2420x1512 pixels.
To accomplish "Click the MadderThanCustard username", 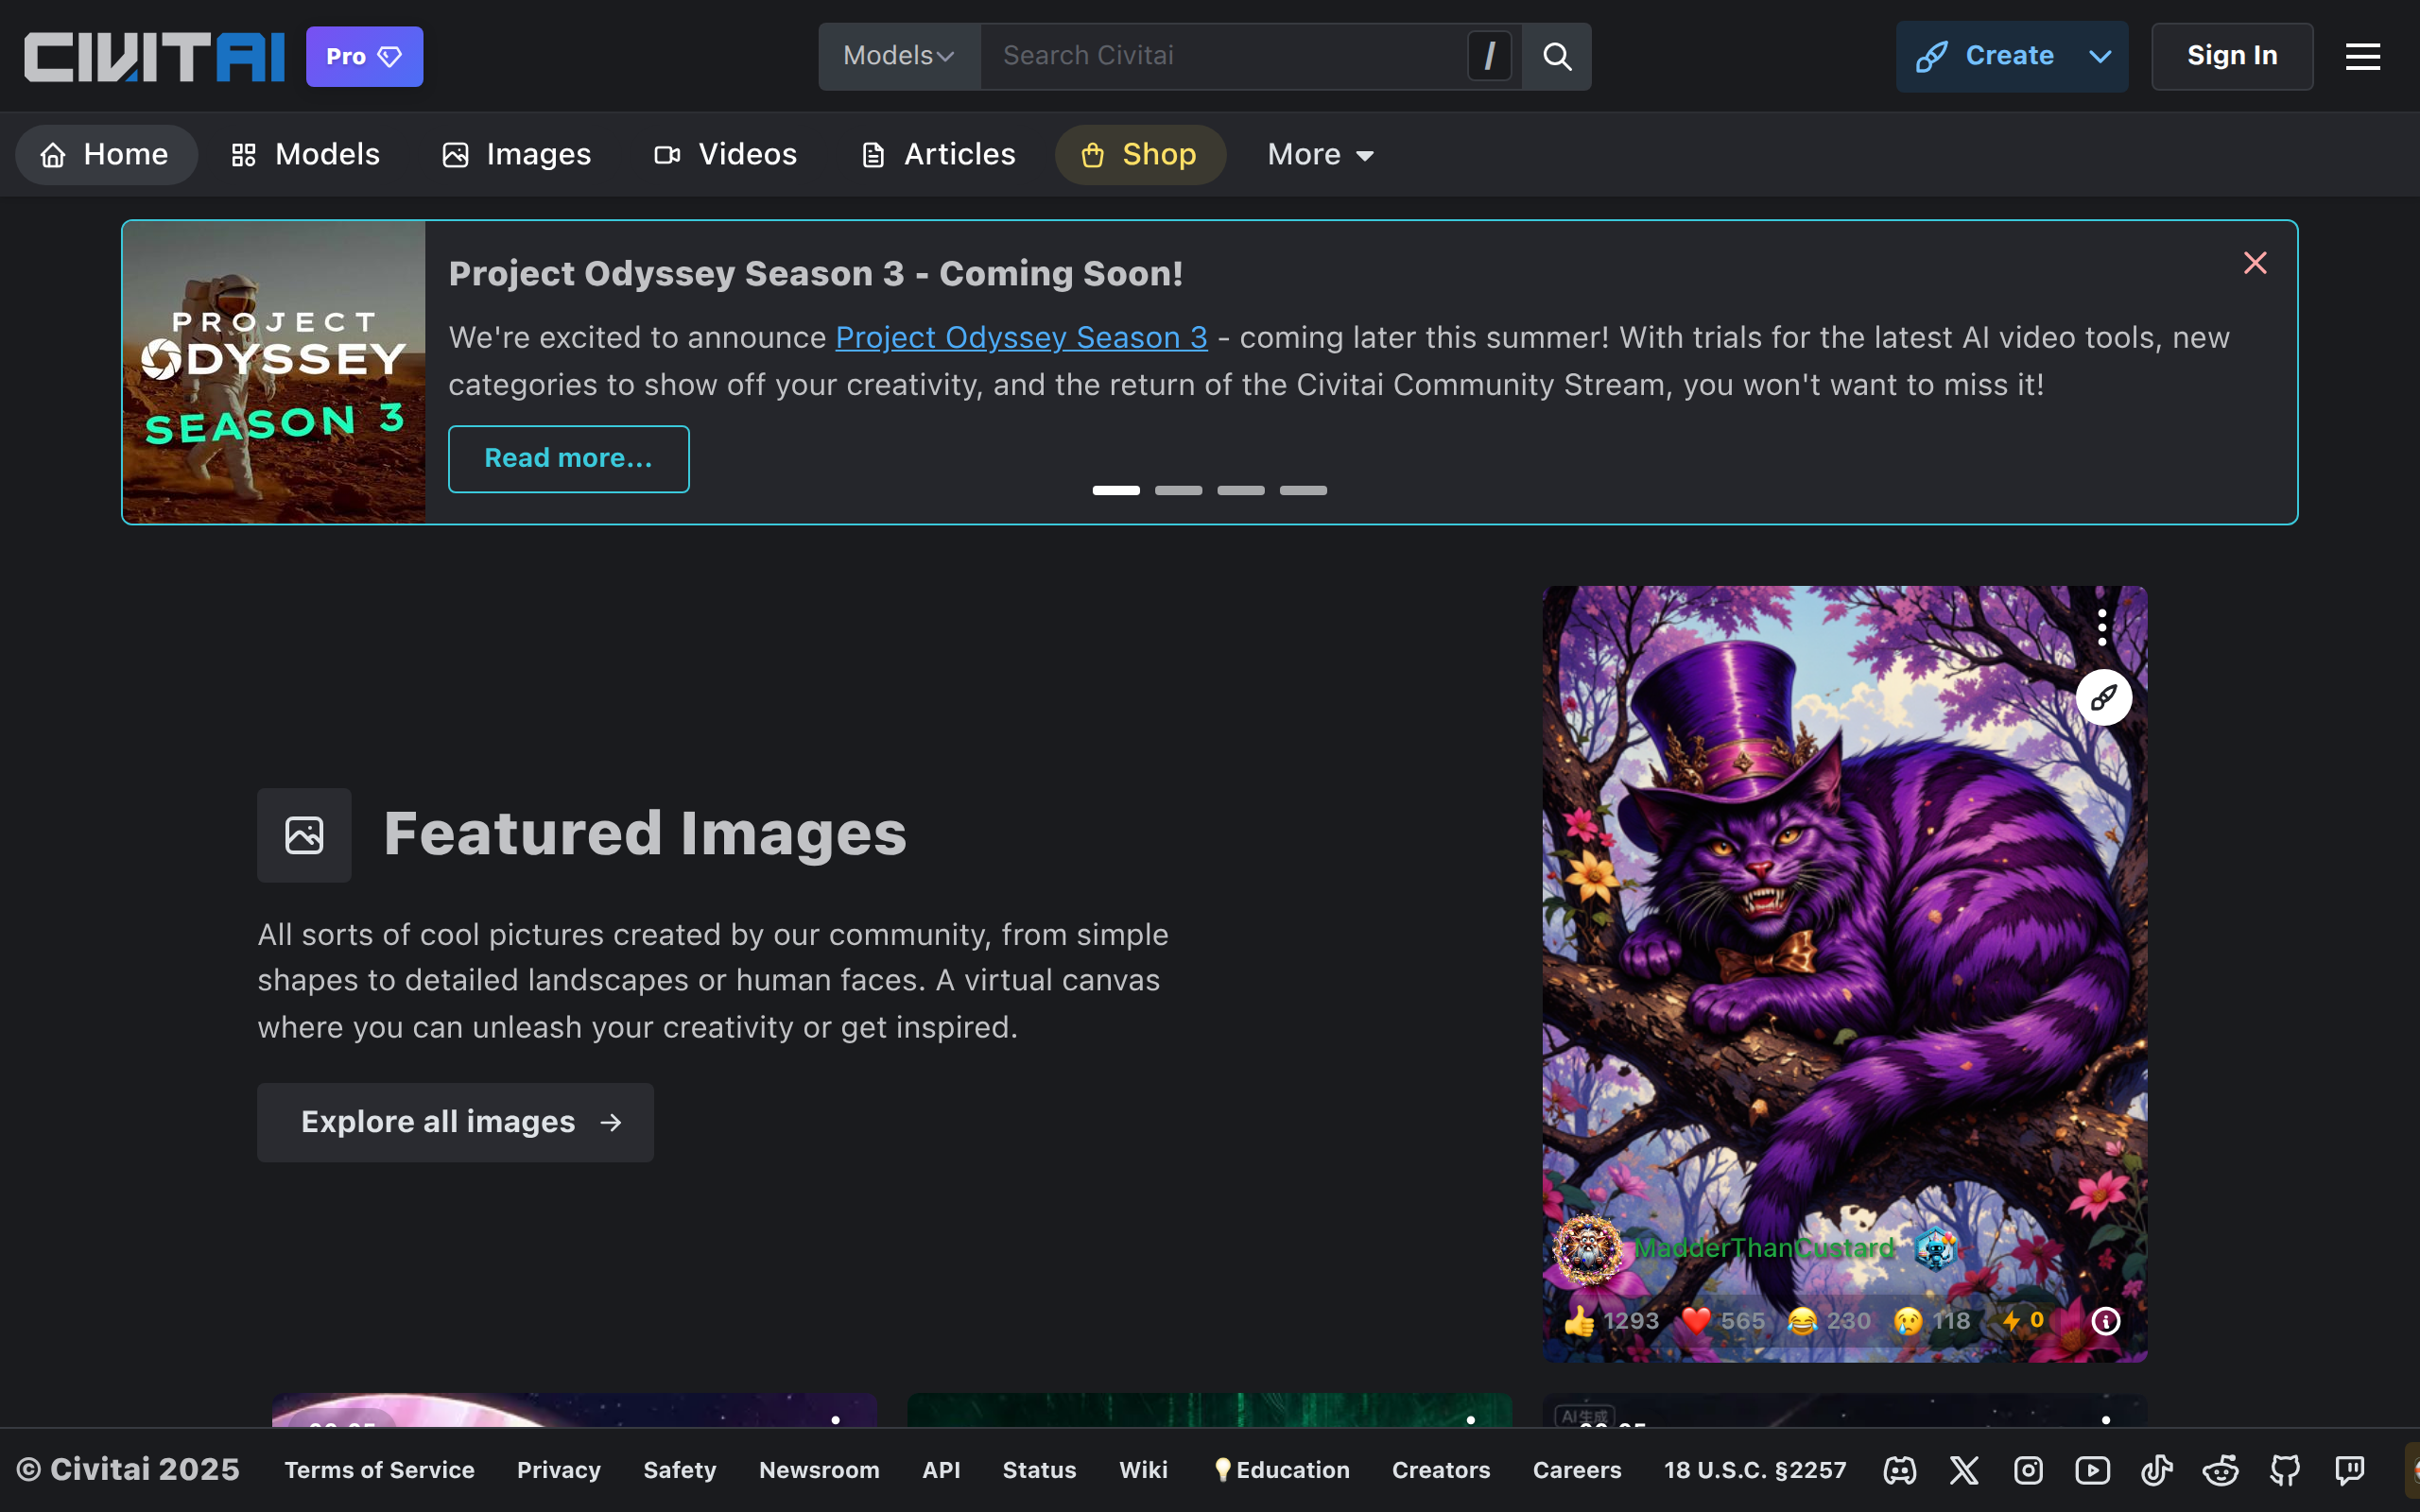I will (x=1765, y=1248).
